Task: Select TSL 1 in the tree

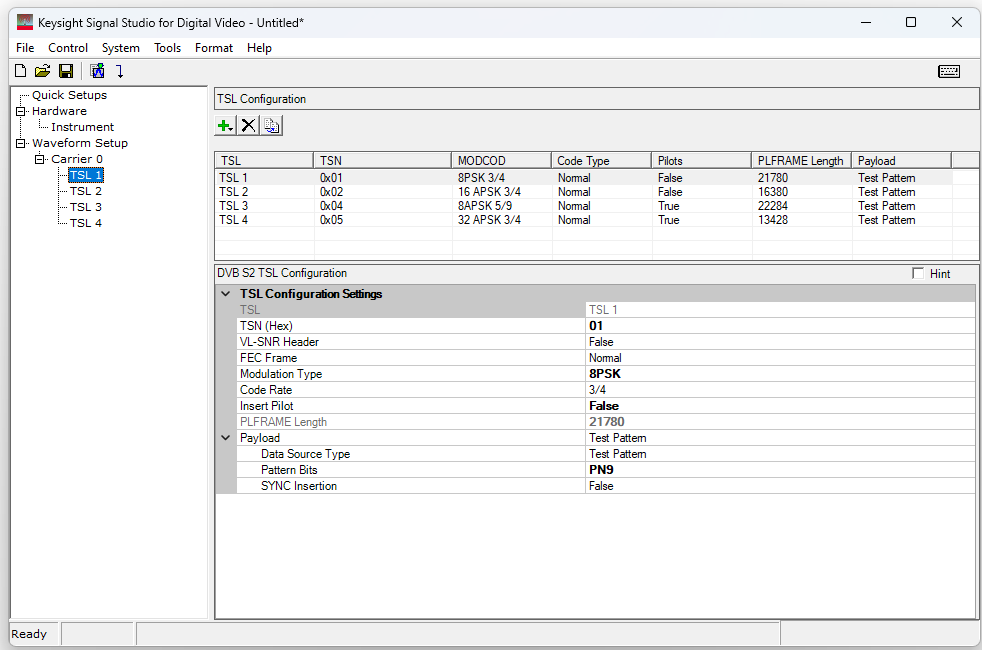Action: pos(86,175)
